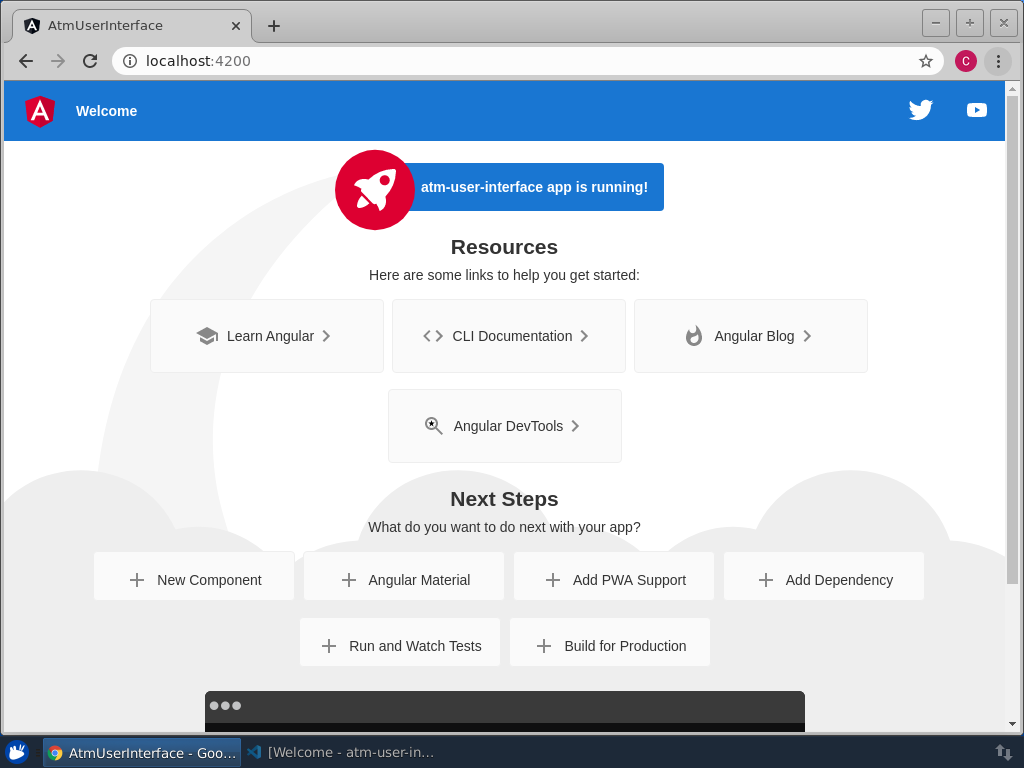Image resolution: width=1024 pixels, height=768 pixels.
Task: Click the graduation cap icon by Learn Angular
Action: [x=207, y=336]
